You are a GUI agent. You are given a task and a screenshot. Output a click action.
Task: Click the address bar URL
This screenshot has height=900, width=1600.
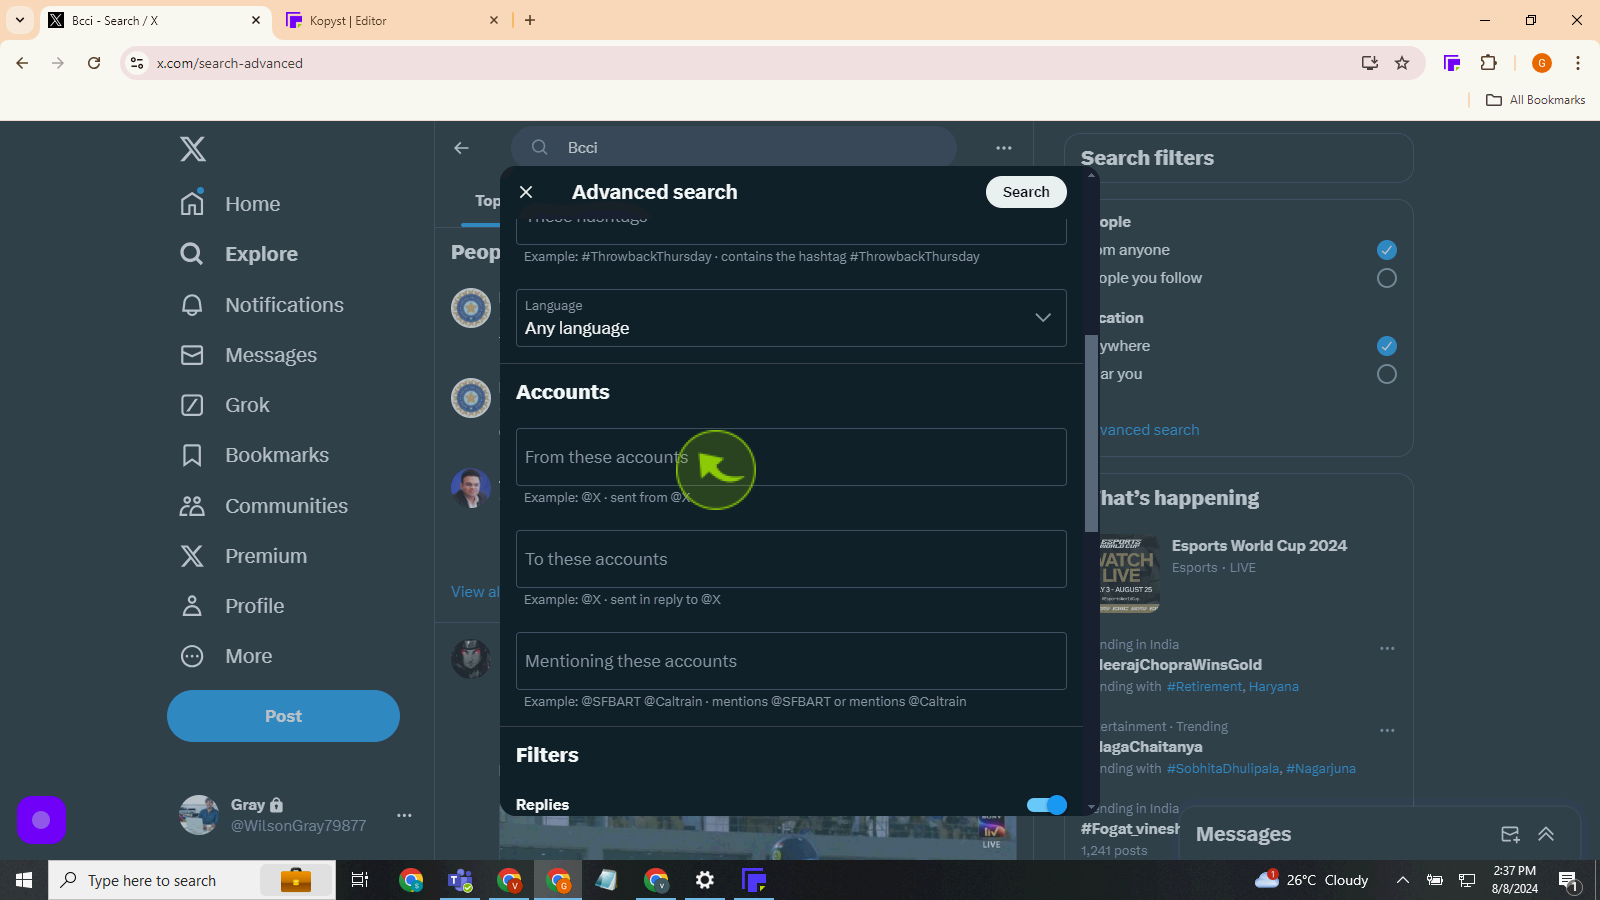[x=230, y=63]
